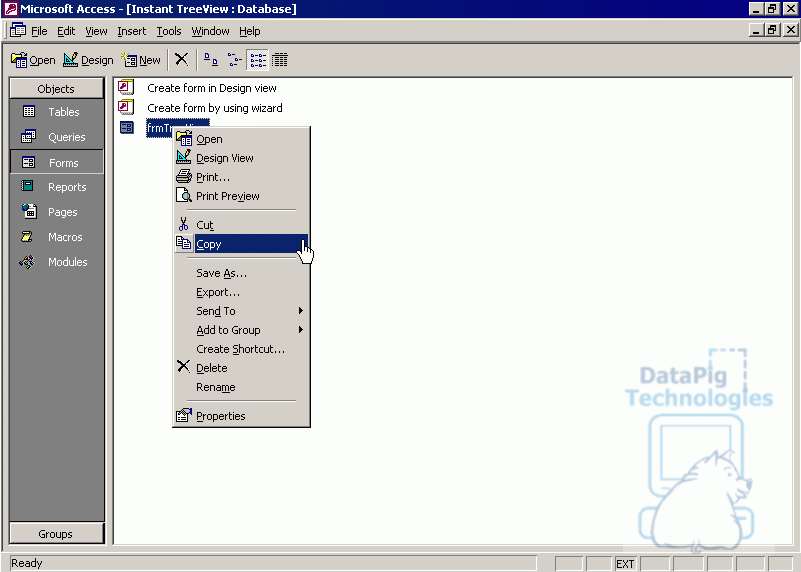Select Tables in the Objects bar

click(x=57, y=112)
